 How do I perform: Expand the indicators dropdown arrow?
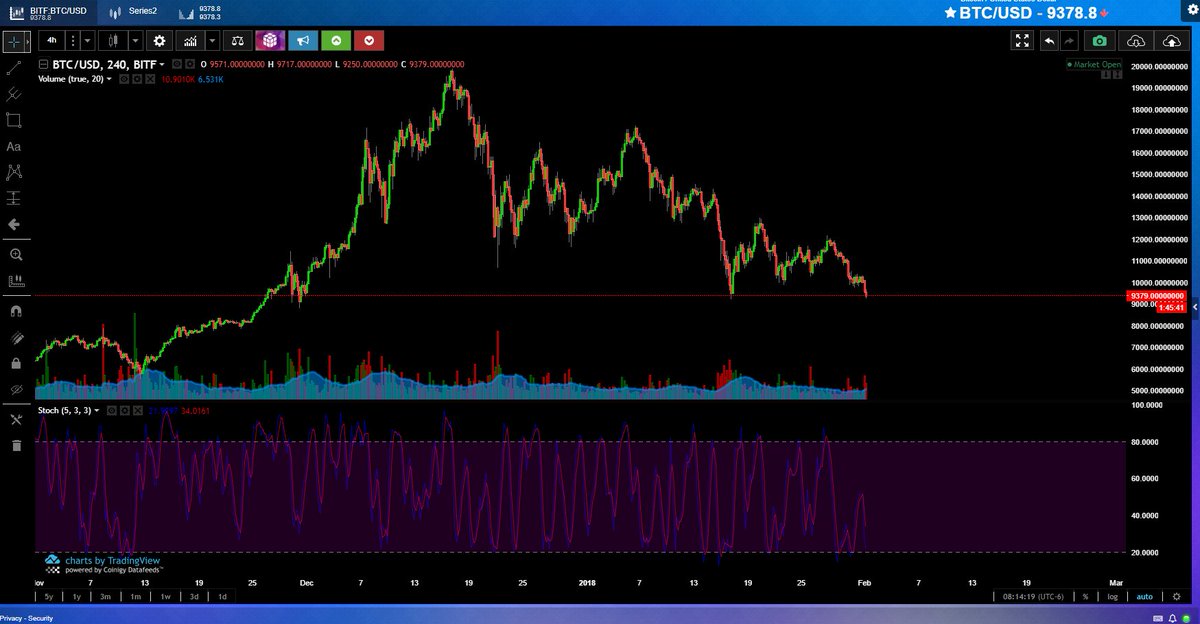pos(211,41)
